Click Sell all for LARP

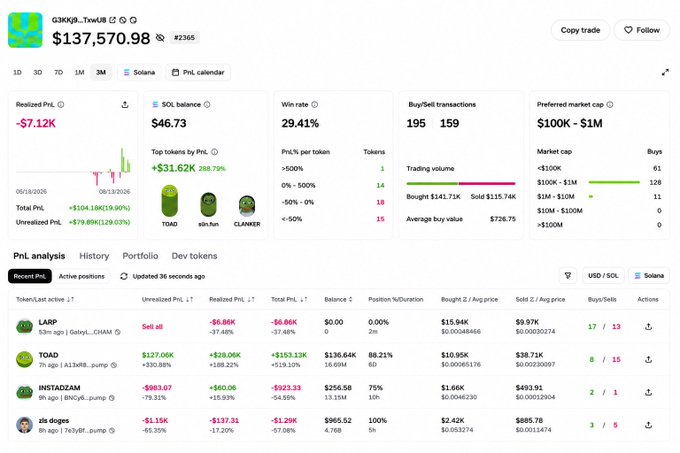(152, 327)
